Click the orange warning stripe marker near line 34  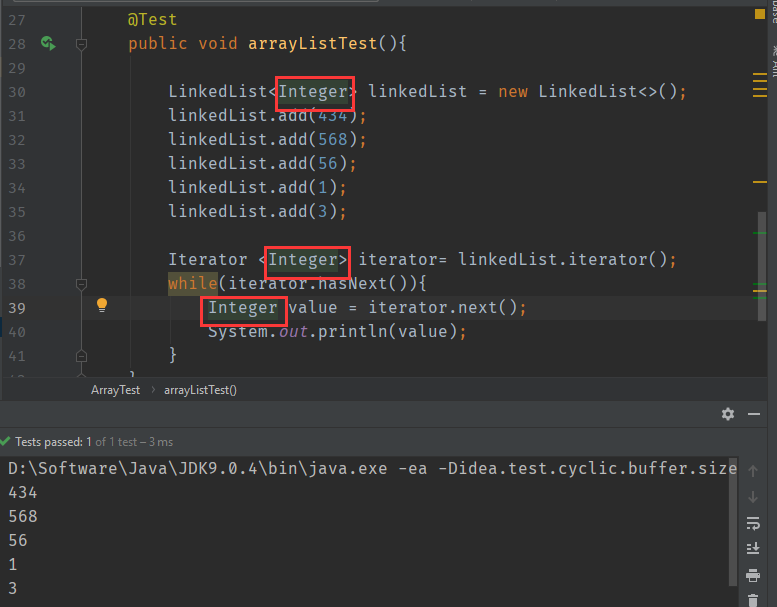coord(760,182)
